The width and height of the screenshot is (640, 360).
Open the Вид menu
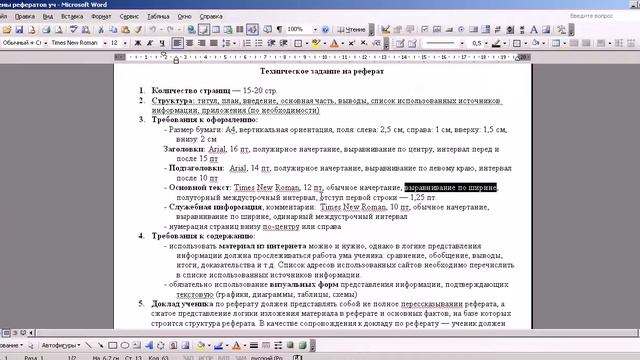point(48,16)
